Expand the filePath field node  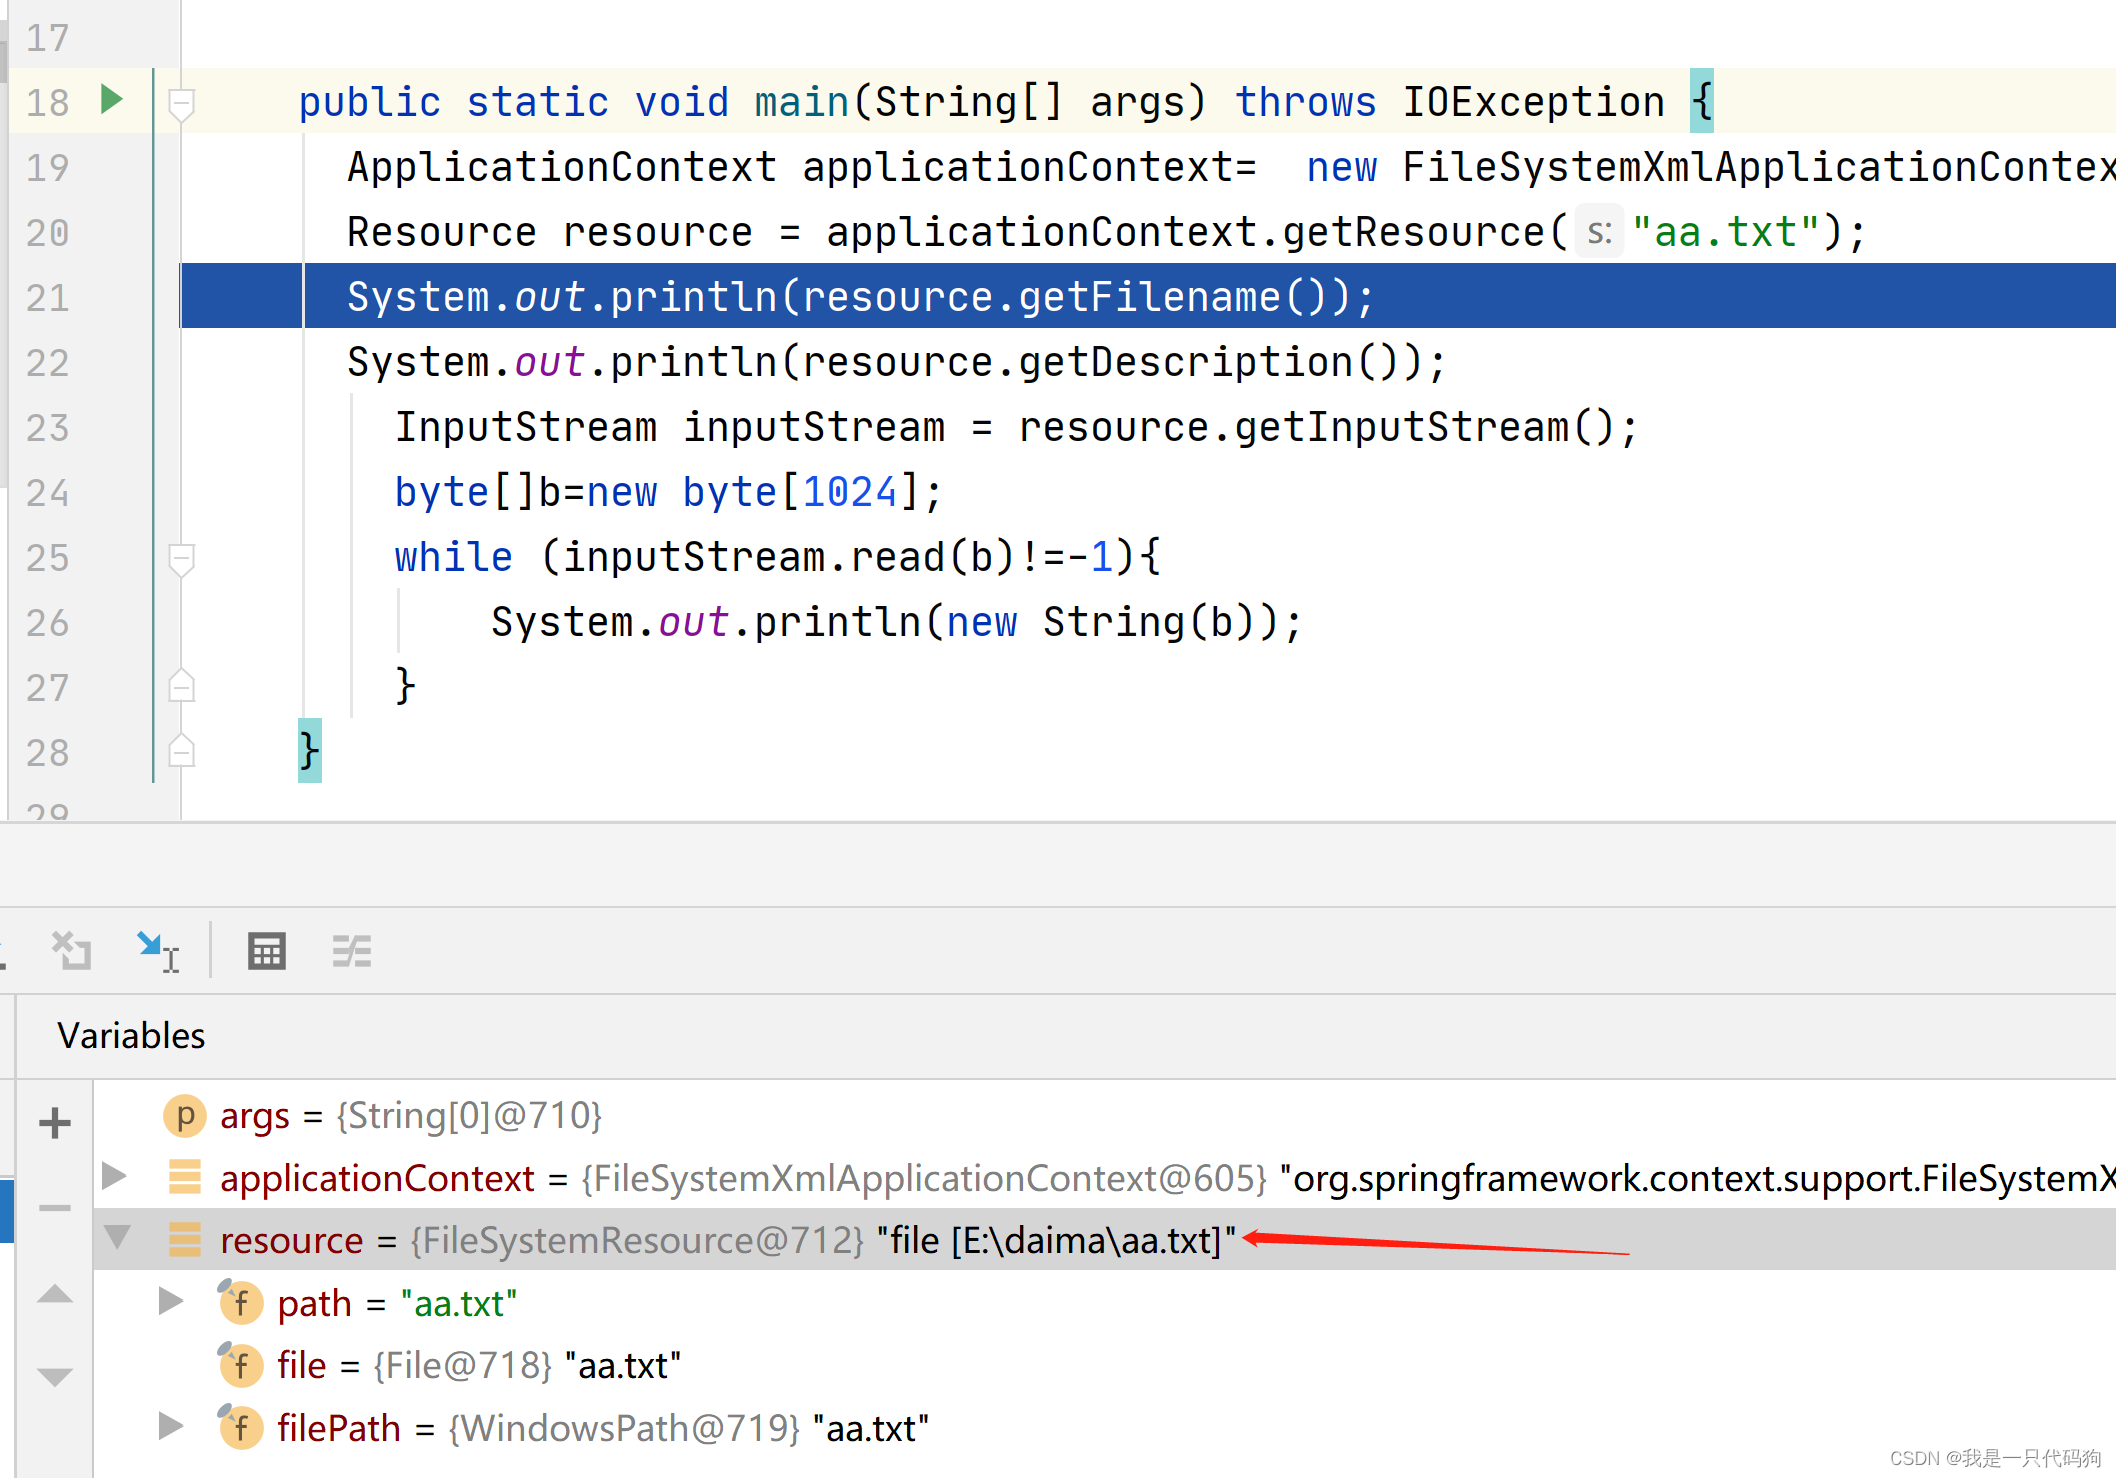pos(171,1426)
